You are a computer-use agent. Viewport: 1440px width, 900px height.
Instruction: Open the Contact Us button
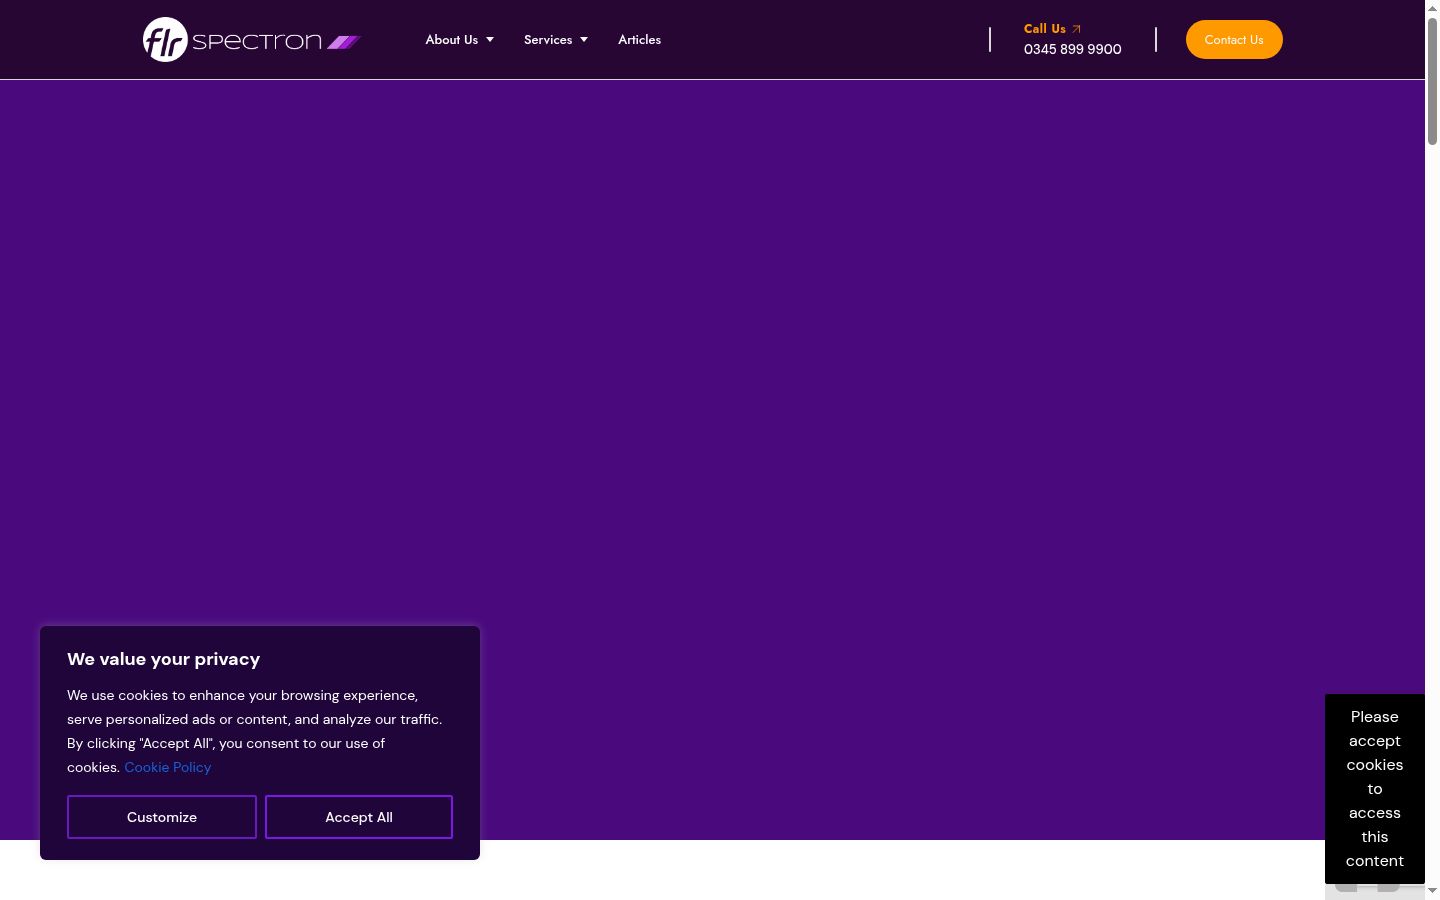point(1234,40)
